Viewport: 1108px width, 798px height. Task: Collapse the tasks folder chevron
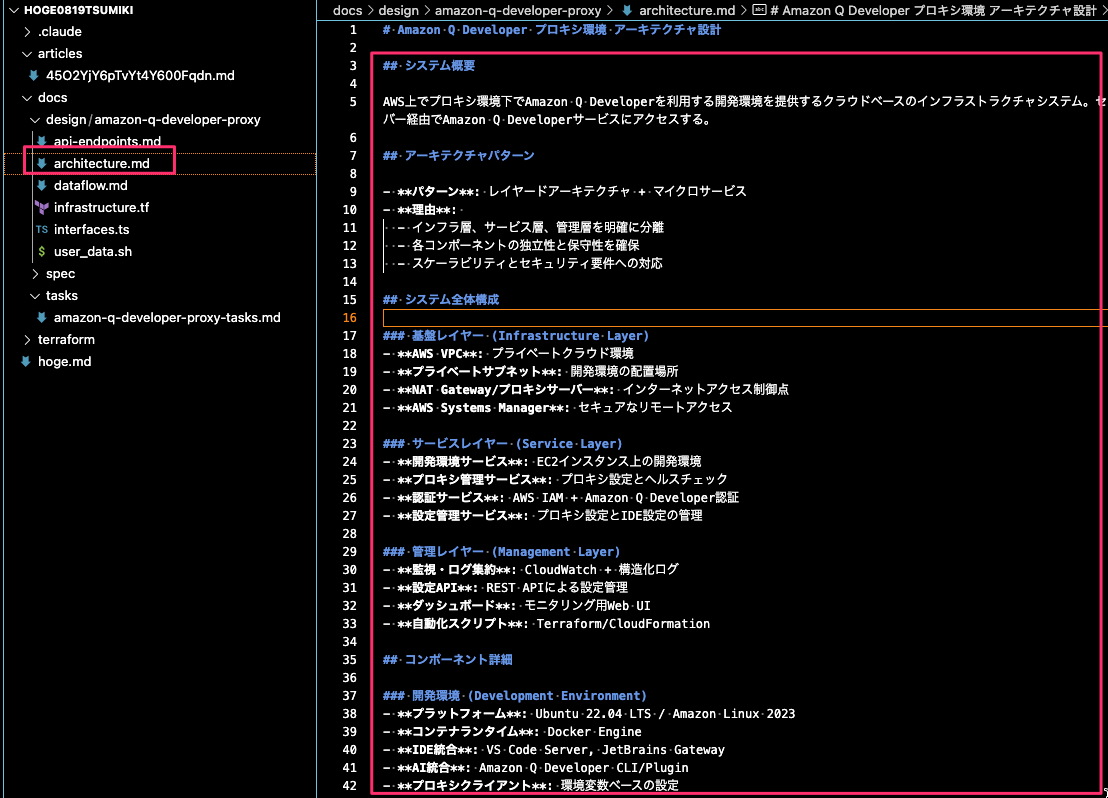coord(35,296)
